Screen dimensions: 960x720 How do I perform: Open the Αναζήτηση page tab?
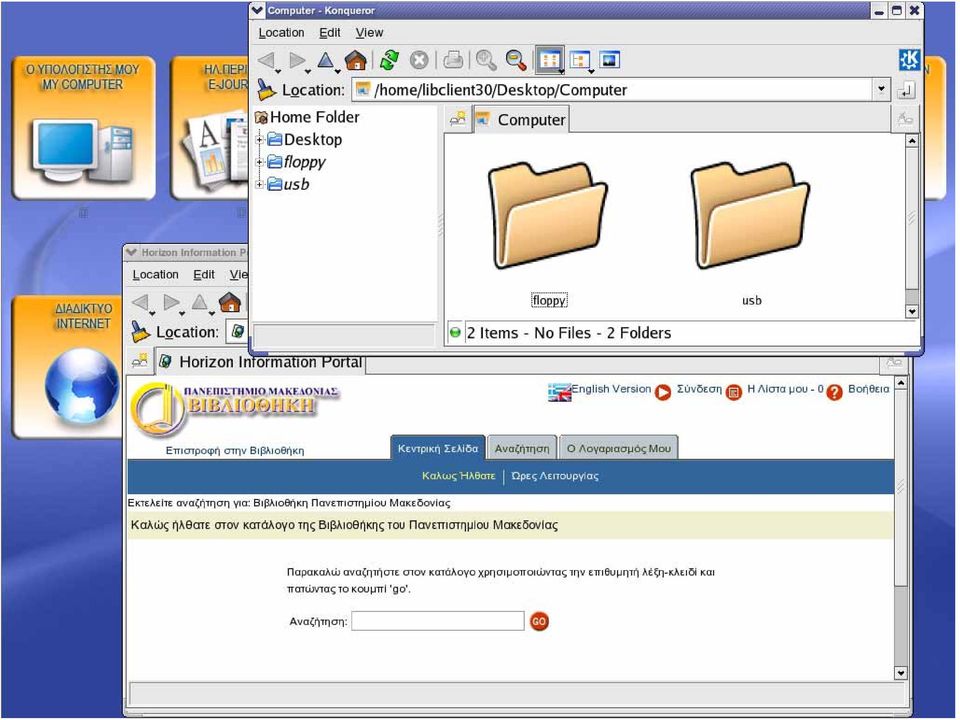click(x=522, y=448)
